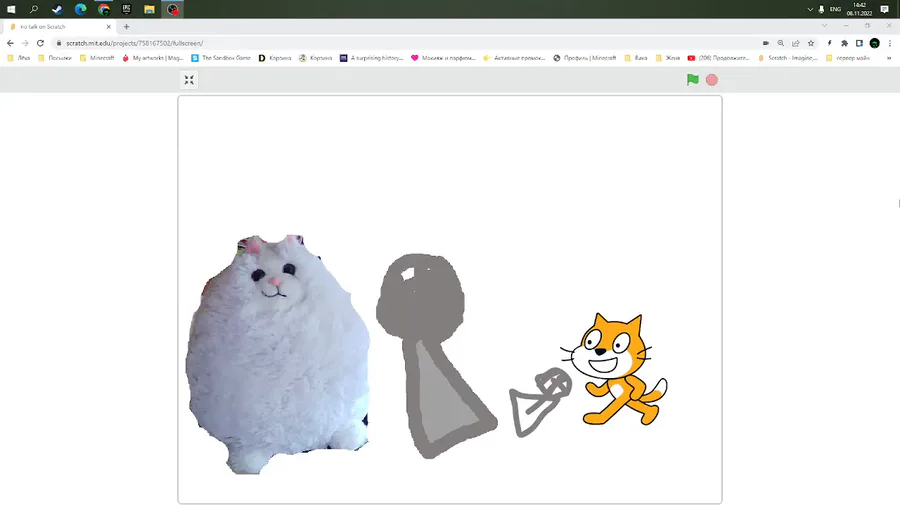Bookmark this page with the star icon
Image resolution: width=900 pixels, height=506 pixels.
(x=810, y=43)
